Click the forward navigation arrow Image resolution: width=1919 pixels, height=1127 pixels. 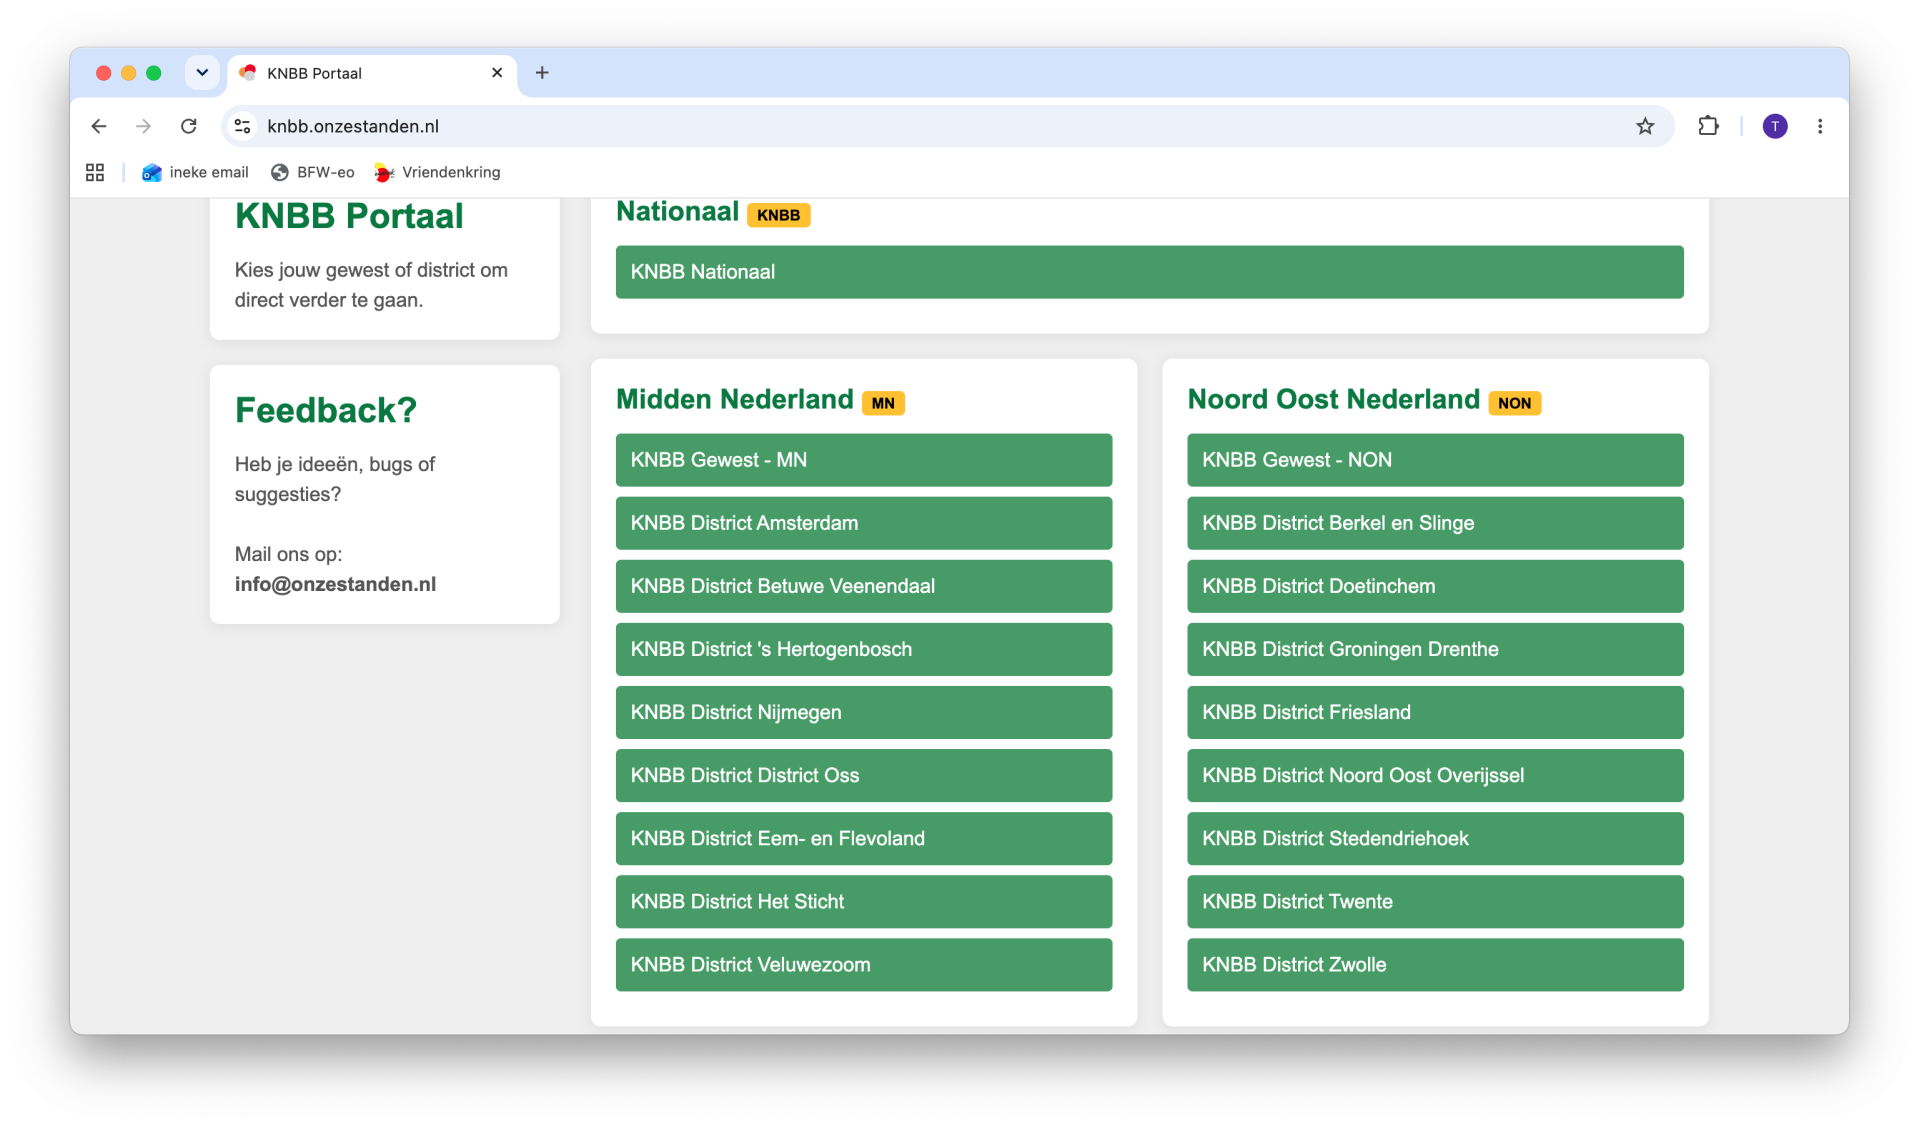click(x=143, y=126)
